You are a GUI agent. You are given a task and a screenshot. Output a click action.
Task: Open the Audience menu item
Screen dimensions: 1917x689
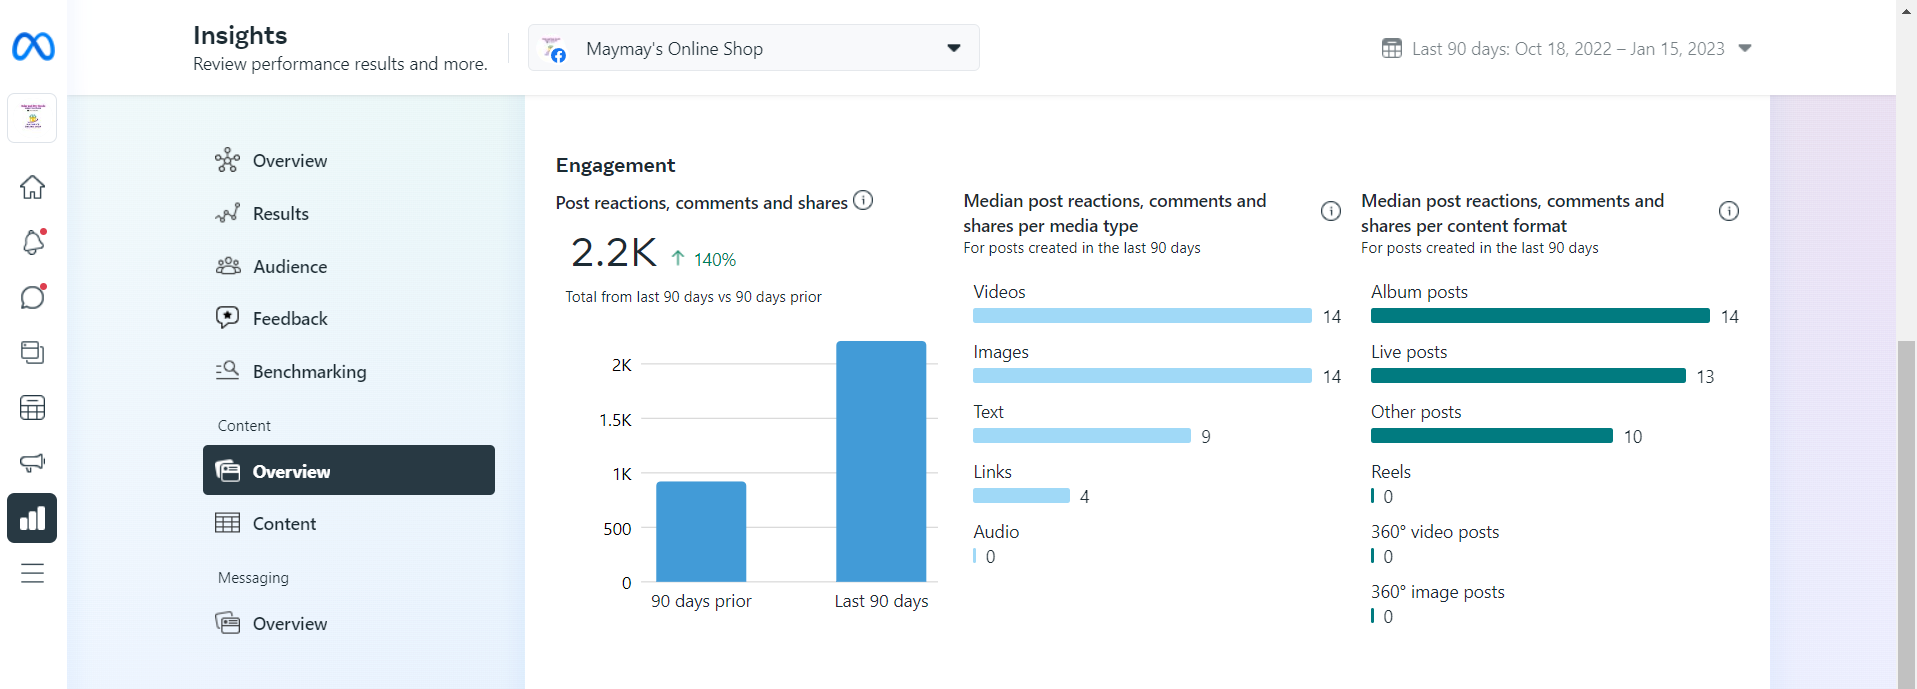coord(290,267)
